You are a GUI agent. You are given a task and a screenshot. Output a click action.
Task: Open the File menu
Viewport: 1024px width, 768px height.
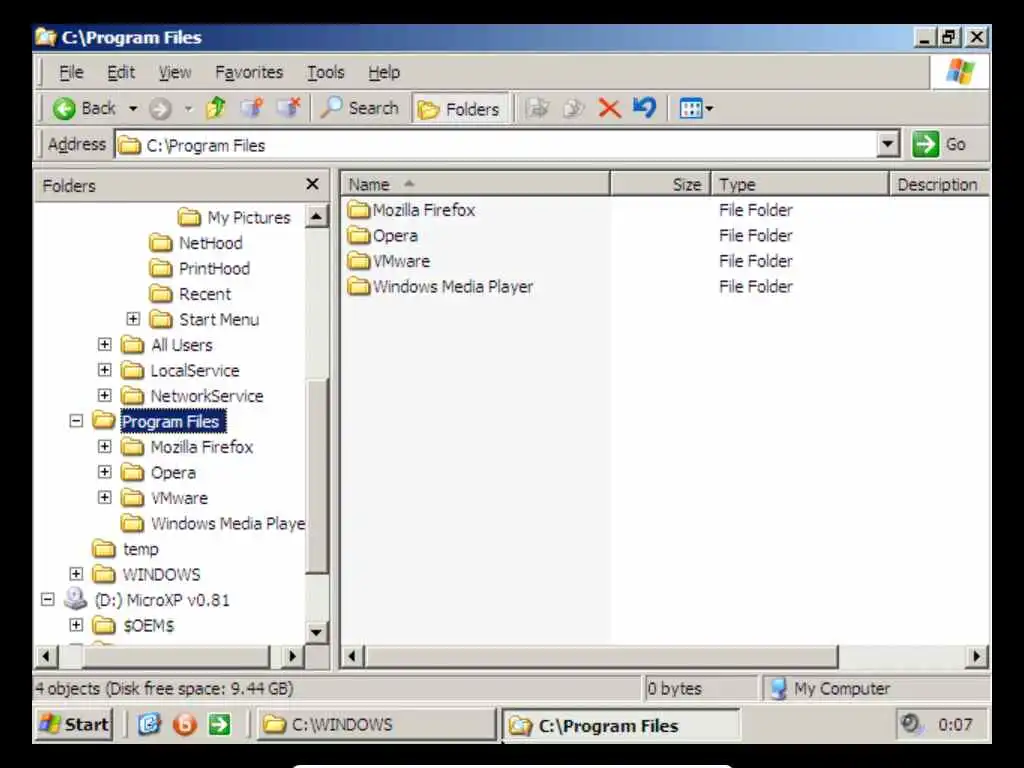point(71,72)
